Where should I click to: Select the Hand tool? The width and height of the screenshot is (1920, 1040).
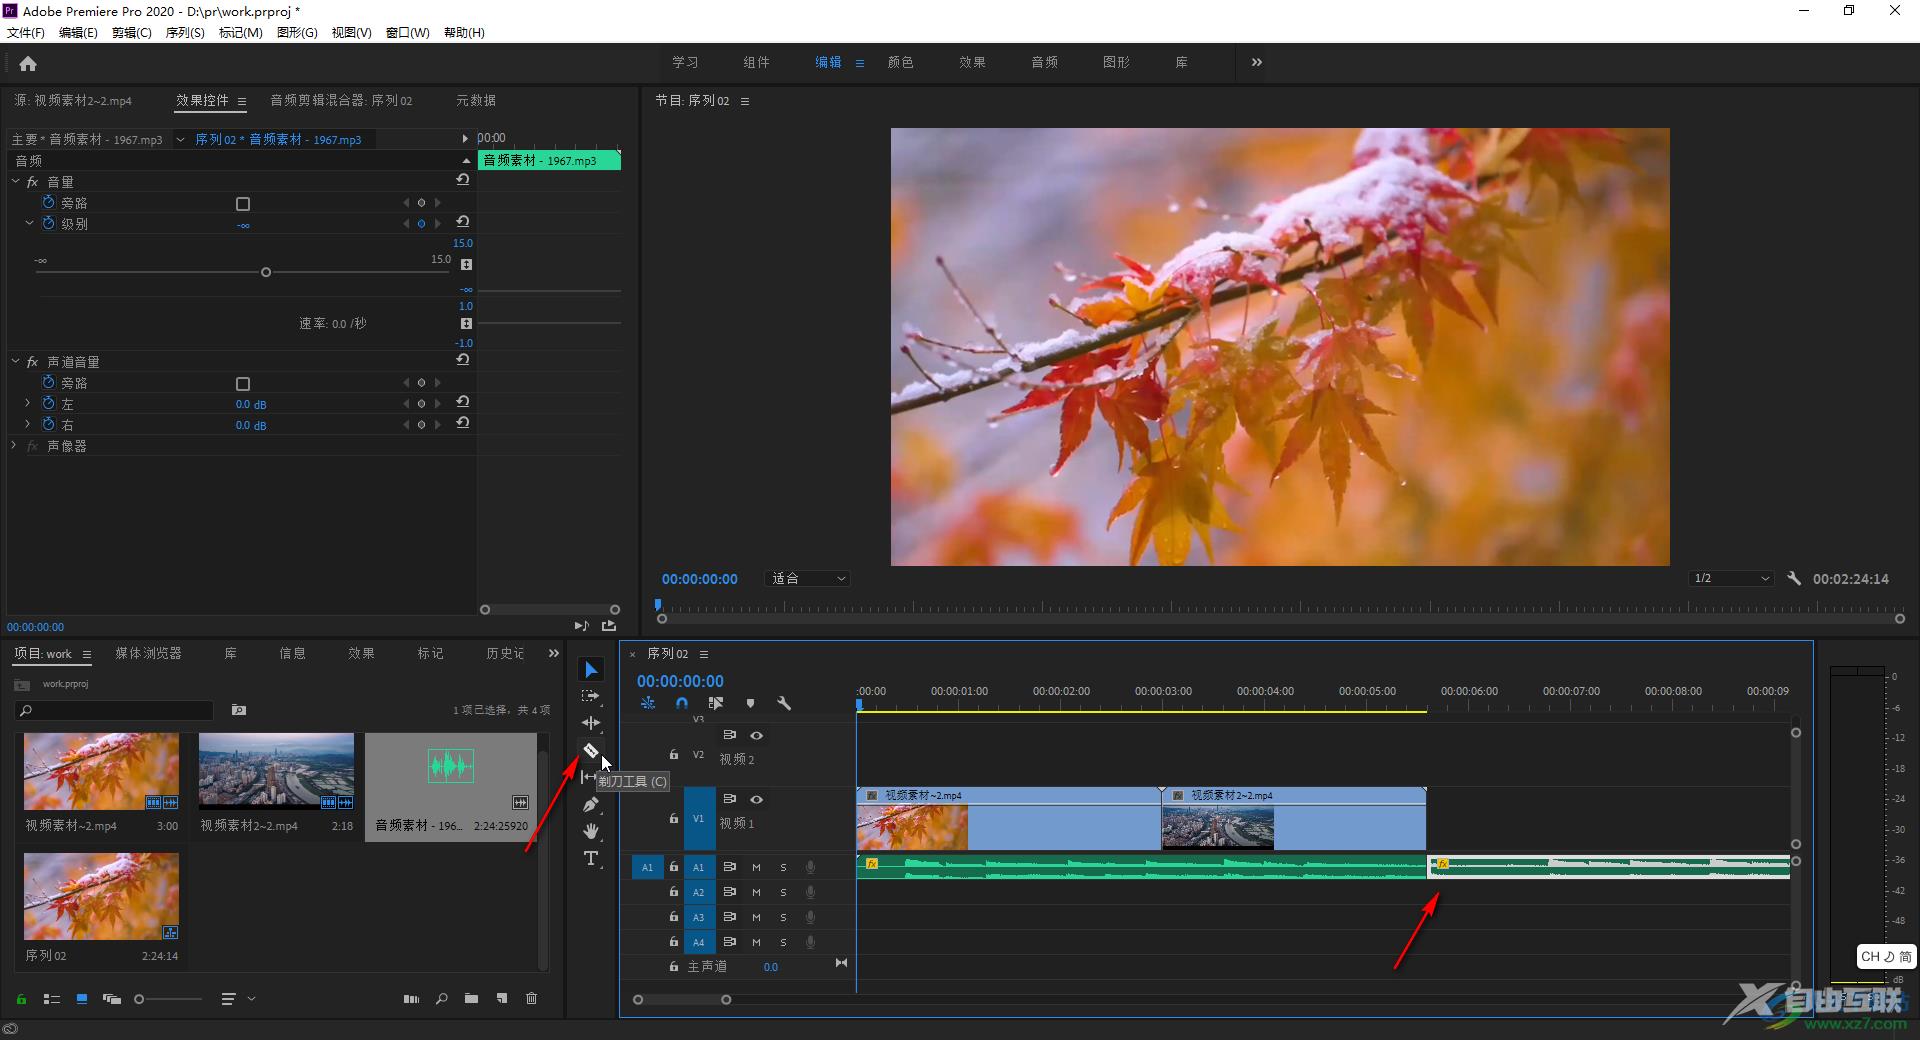click(x=591, y=831)
